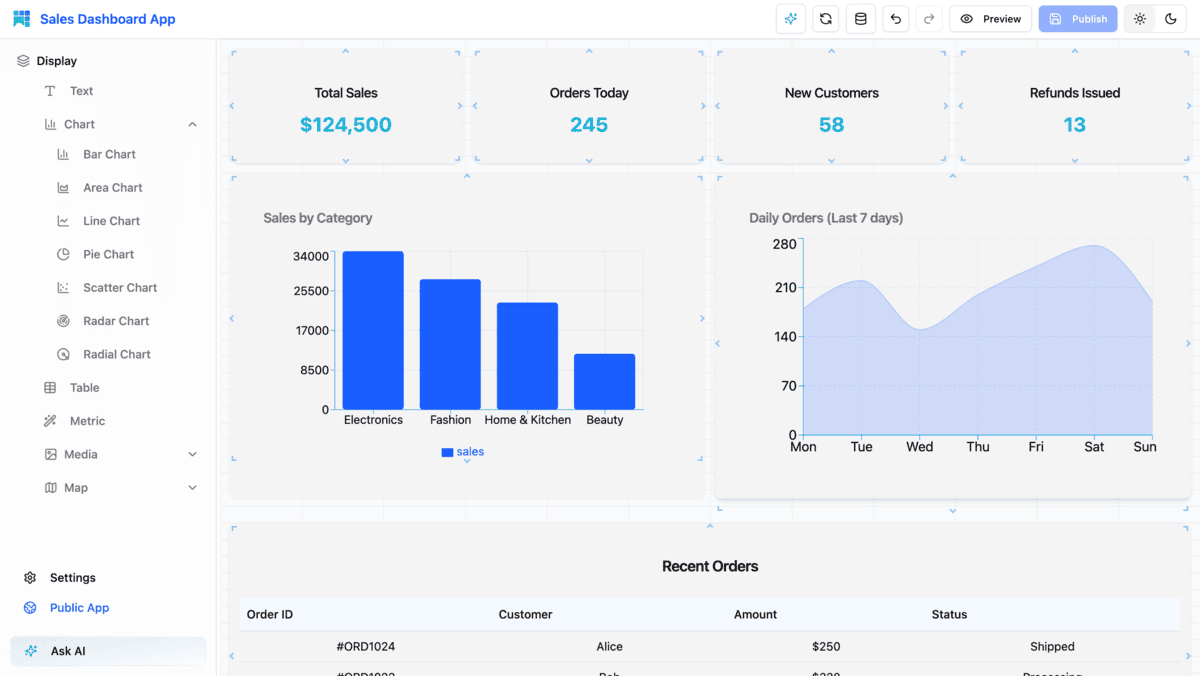Select the Radial Chart component
The height and width of the screenshot is (676, 1200).
116,354
